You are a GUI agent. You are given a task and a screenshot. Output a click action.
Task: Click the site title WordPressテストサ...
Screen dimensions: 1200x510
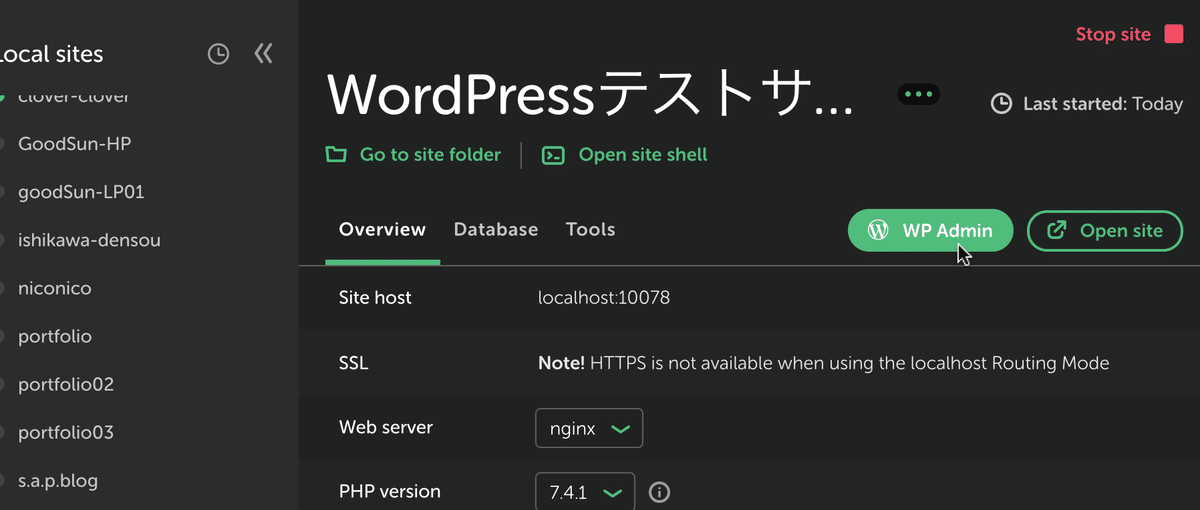590,95
